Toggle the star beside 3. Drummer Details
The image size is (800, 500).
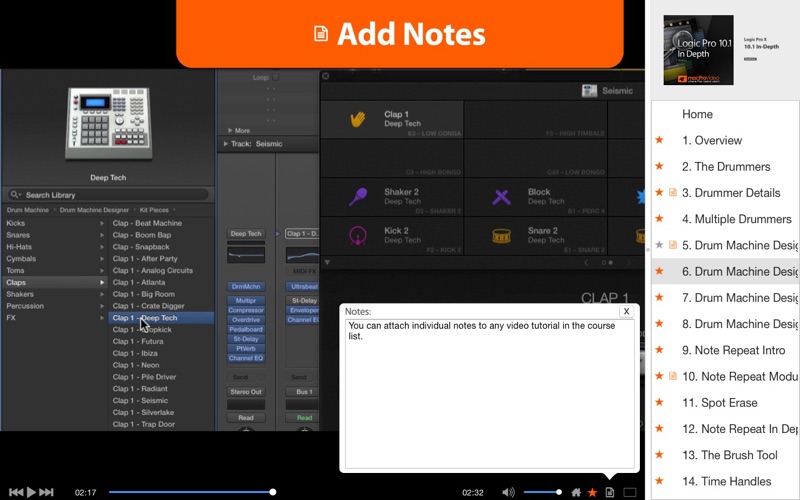click(x=659, y=192)
